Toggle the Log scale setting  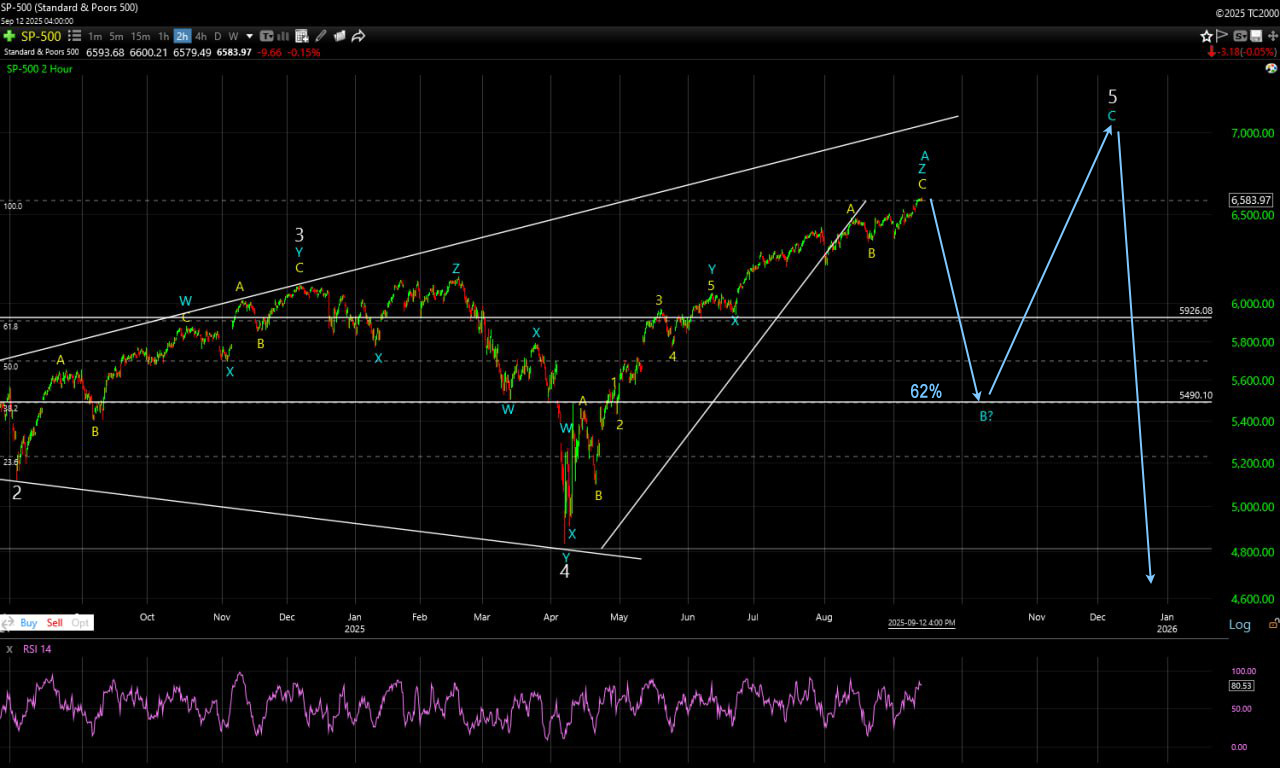1239,624
